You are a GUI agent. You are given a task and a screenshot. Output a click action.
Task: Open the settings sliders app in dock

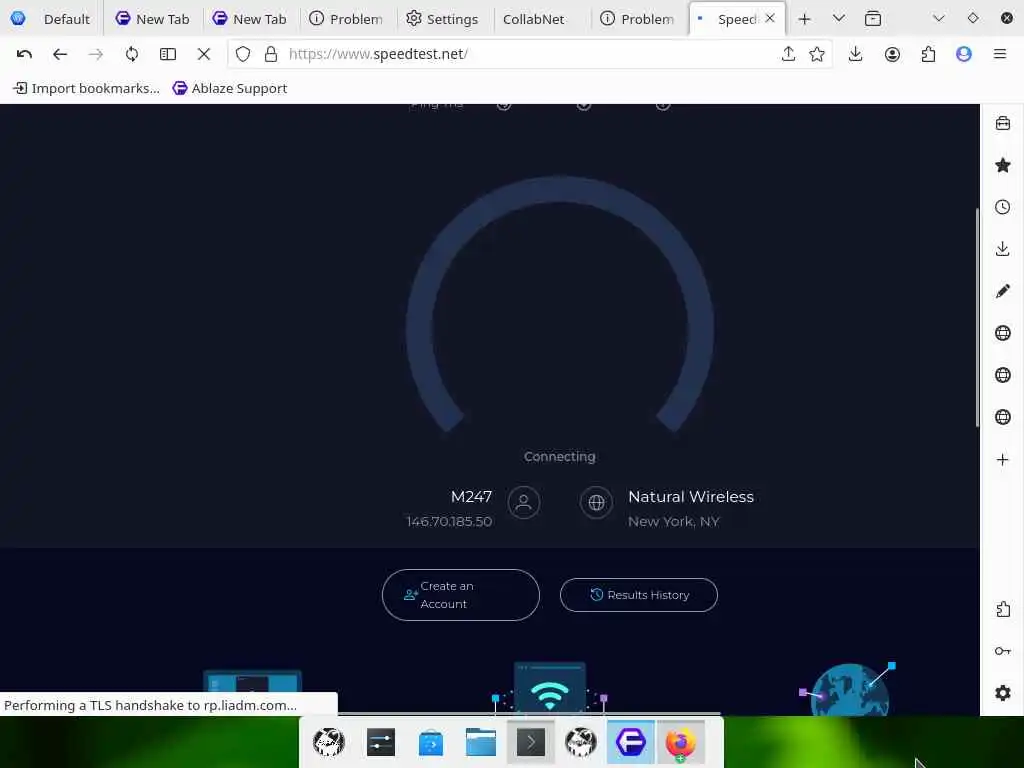pos(381,743)
